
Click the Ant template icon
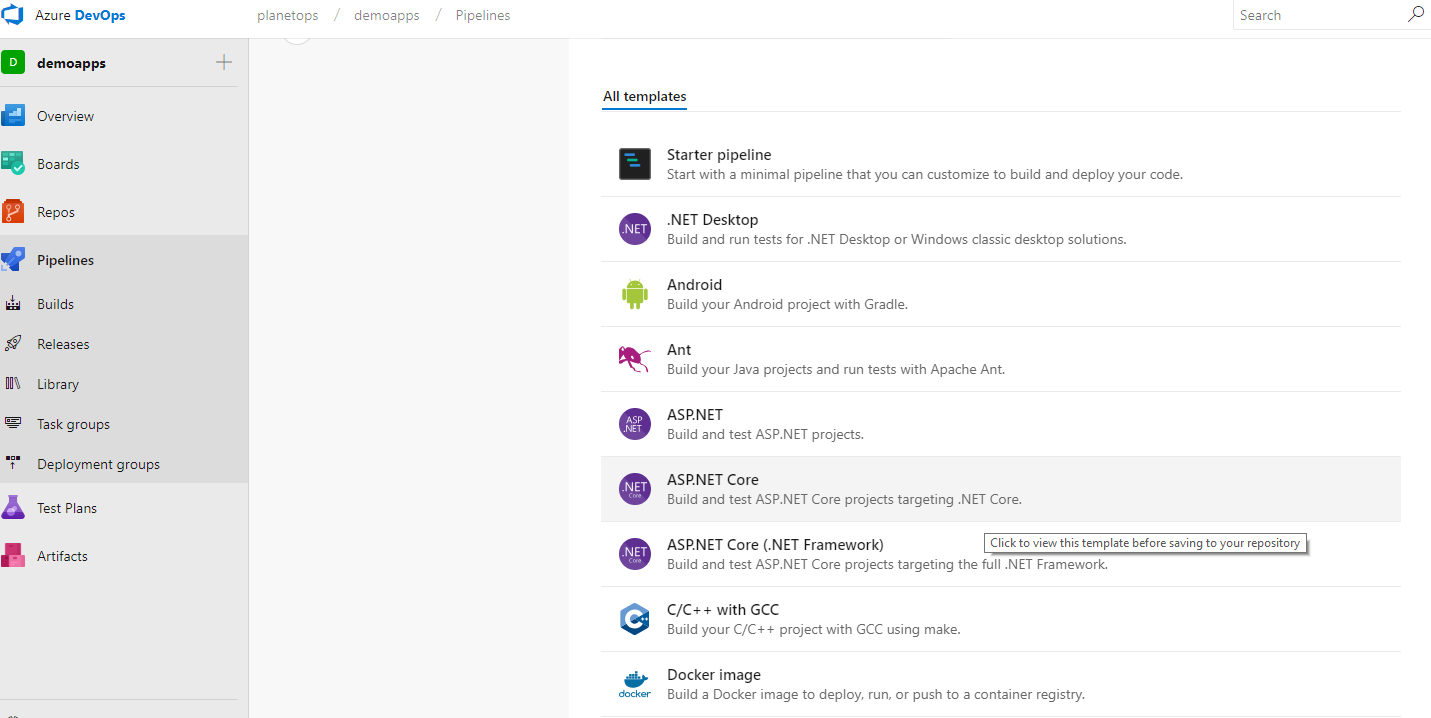[635, 358]
